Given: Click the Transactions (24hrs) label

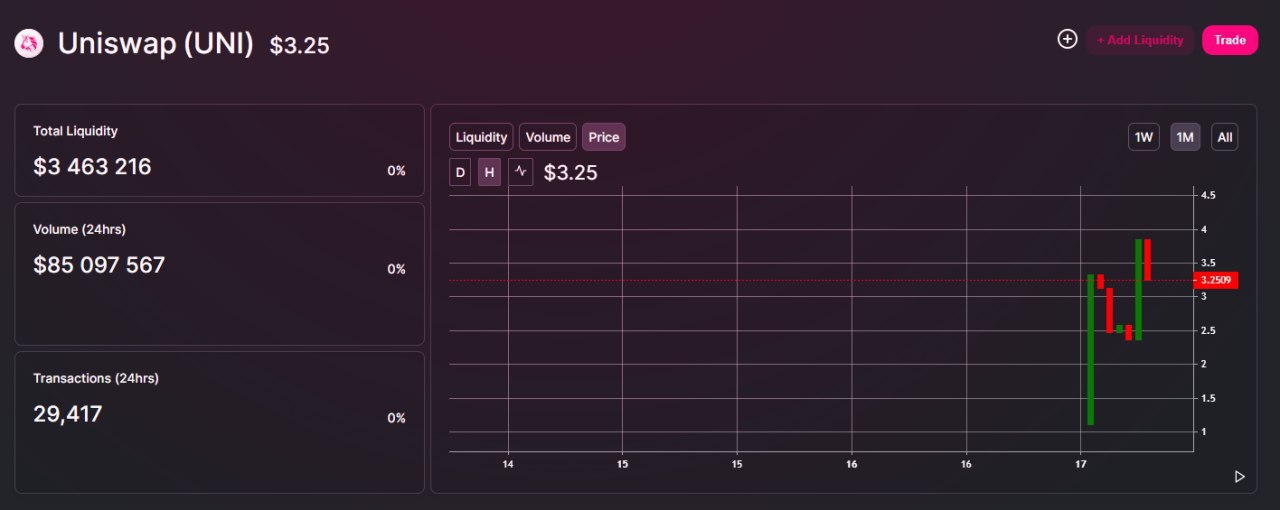Looking at the screenshot, I should tap(96, 379).
